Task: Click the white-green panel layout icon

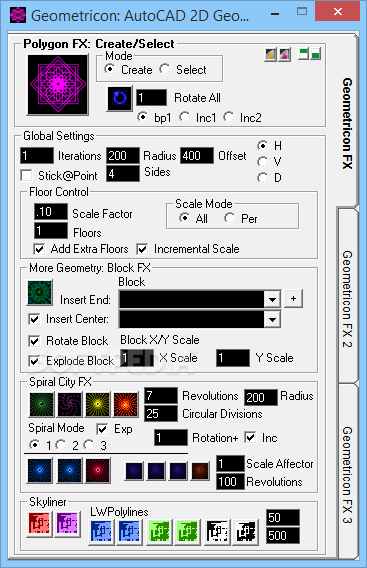Action: 303,54
